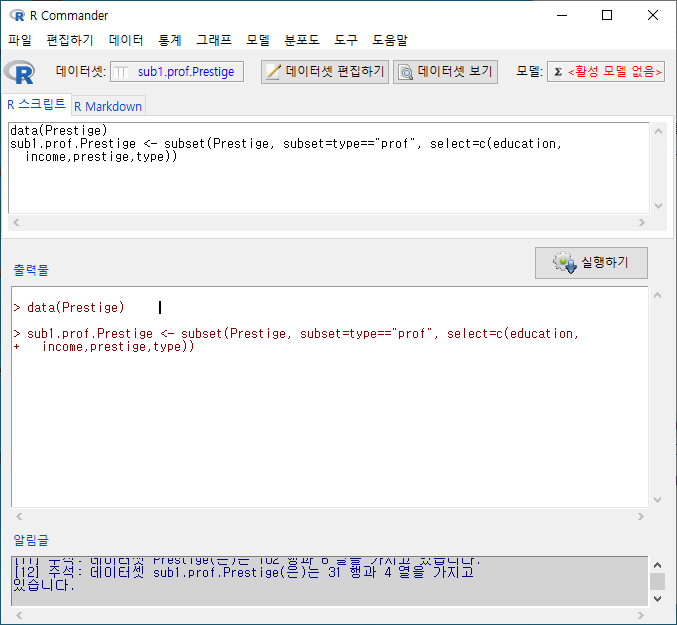Click inside the output text area
Viewport: 677px width, 625px height.
click(x=330, y=397)
